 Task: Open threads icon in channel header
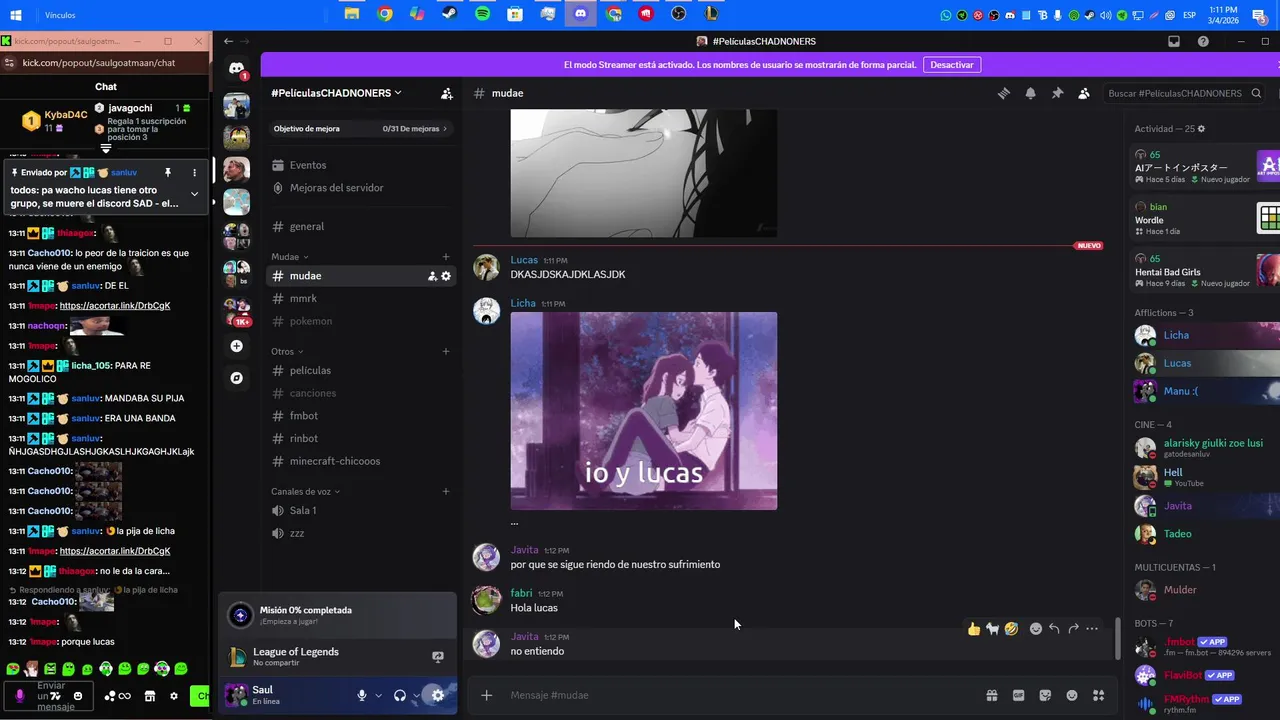[1004, 93]
